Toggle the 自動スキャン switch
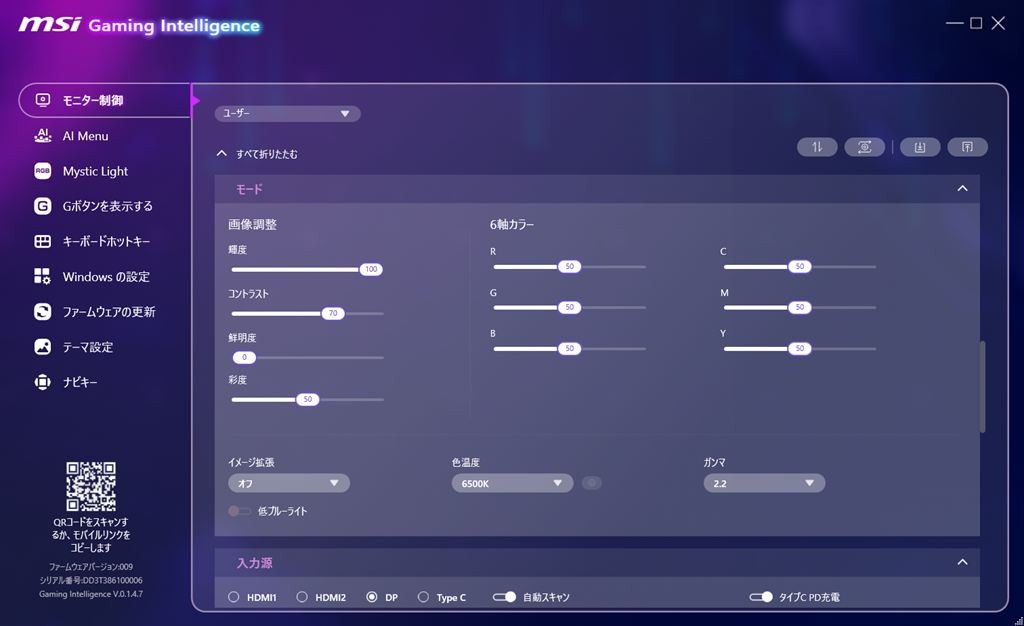 tap(504, 597)
